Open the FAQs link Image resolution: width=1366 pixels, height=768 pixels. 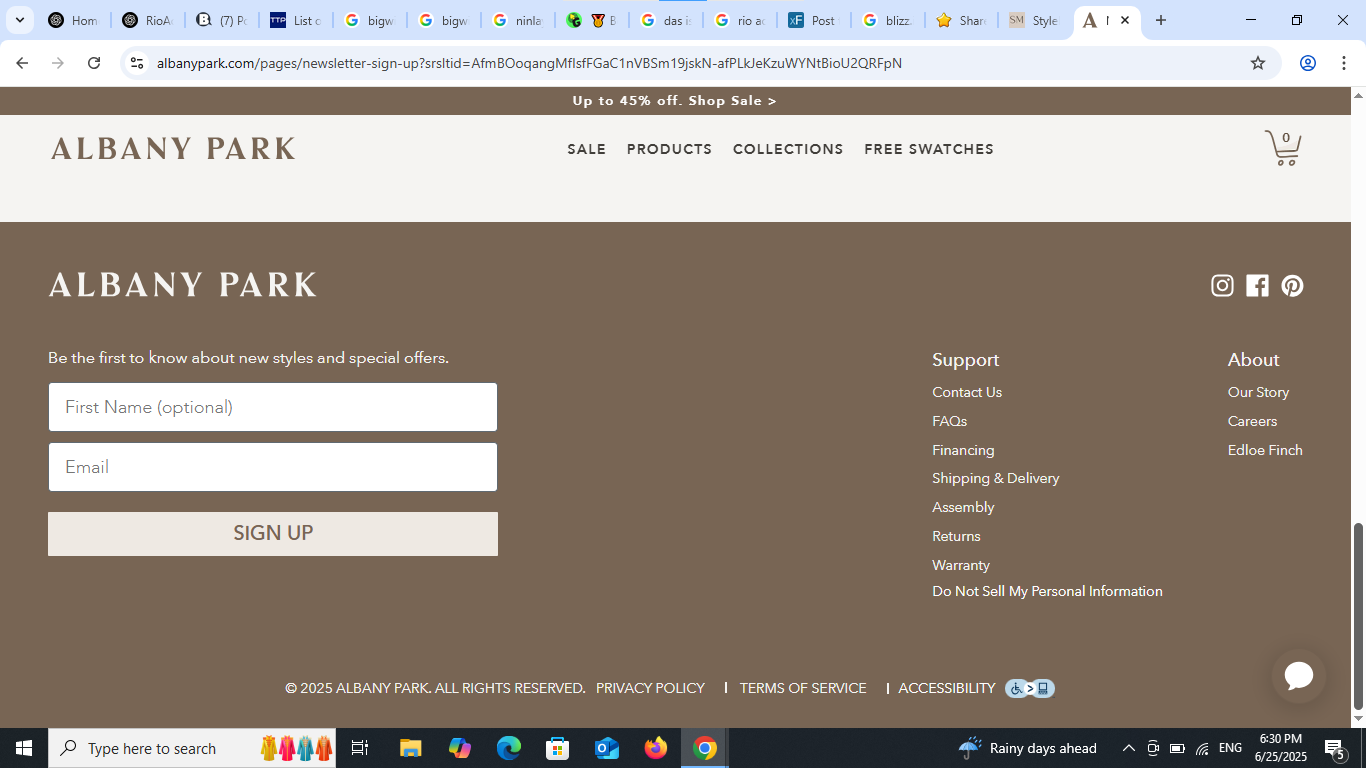pyautogui.click(x=949, y=421)
